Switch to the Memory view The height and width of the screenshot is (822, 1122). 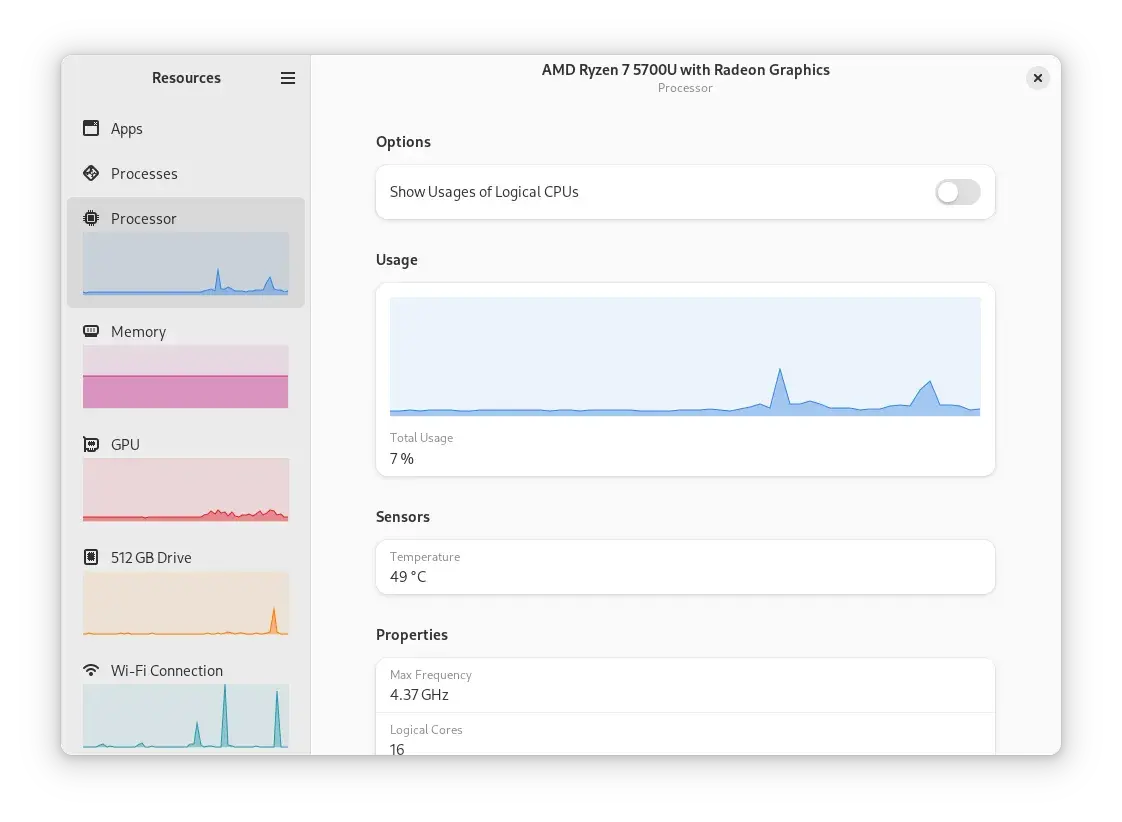coord(139,331)
